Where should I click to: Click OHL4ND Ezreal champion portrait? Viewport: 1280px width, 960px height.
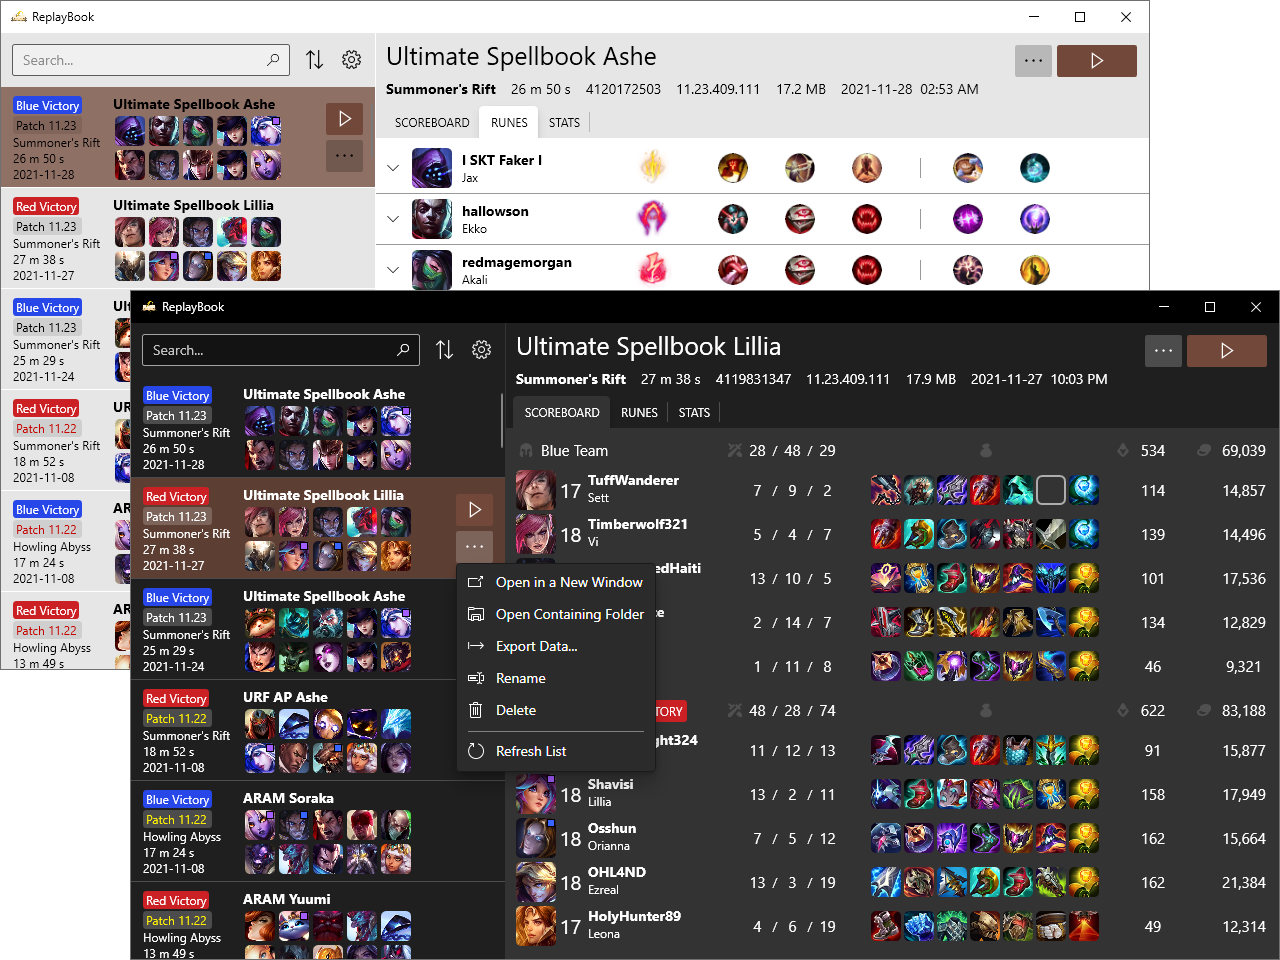click(535, 882)
